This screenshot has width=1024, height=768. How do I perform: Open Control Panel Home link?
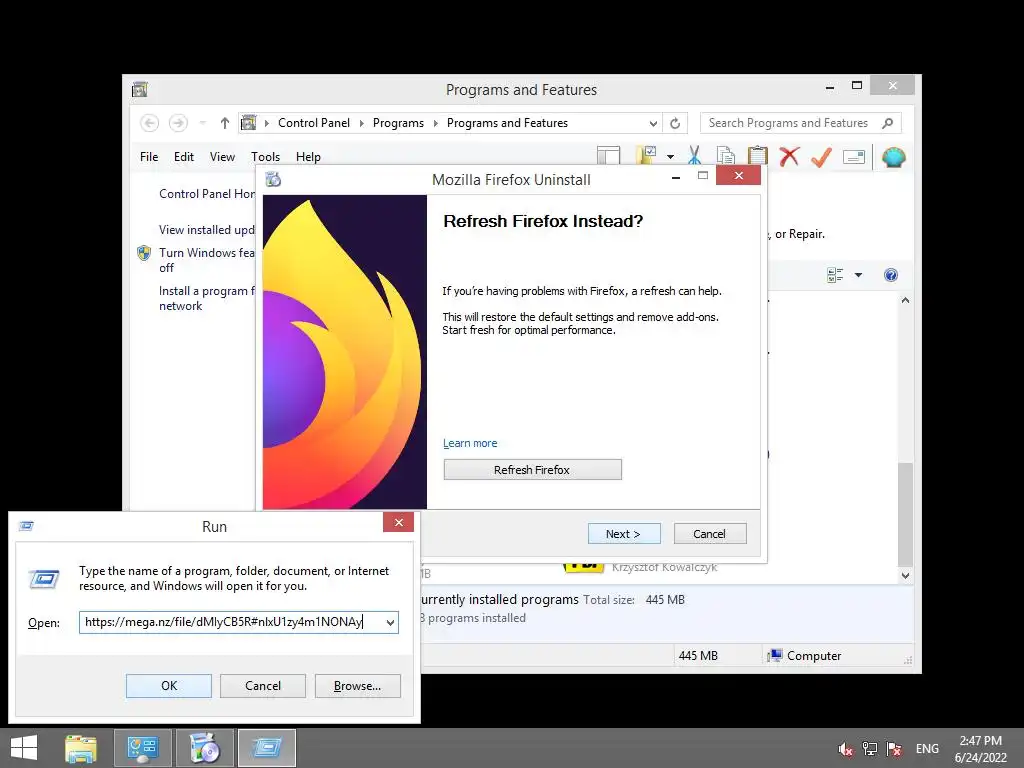pyautogui.click(x=206, y=194)
